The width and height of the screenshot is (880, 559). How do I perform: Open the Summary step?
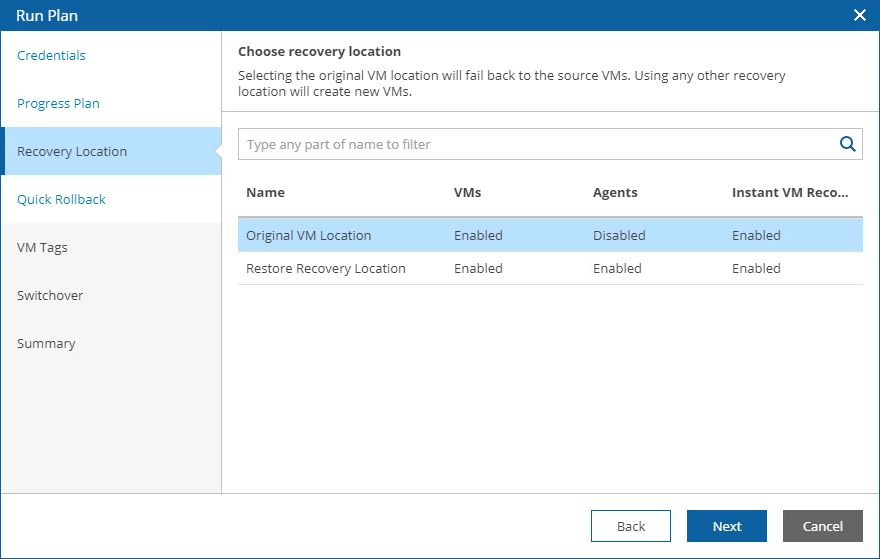point(46,344)
